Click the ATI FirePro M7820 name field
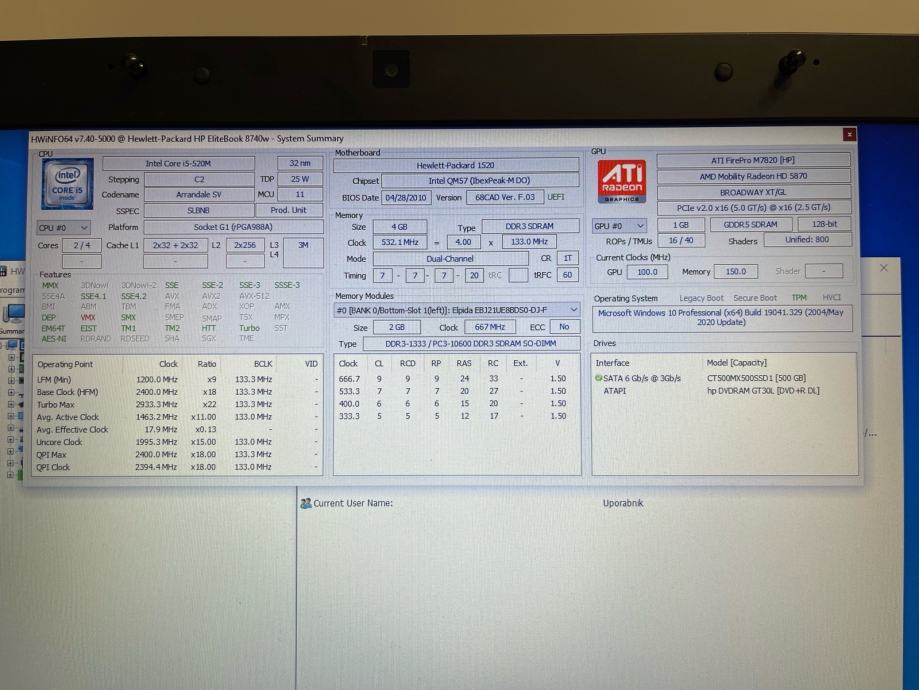Image resolution: width=919 pixels, height=690 pixels. pos(753,160)
